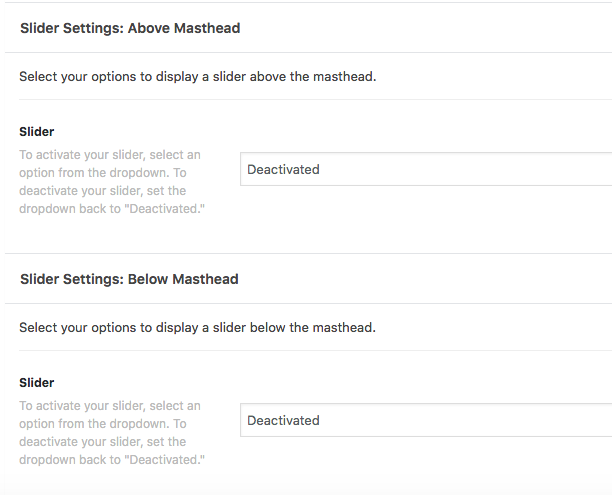Click 'option from the dropdown' text in Below Masthead
612x495 pixels.
[x=94, y=424]
